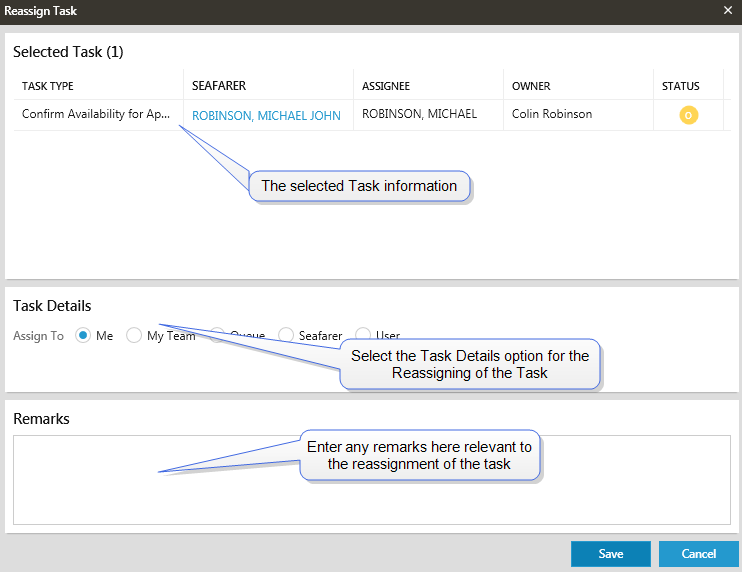Sort by the TASK TYPE column header
742x572 pixels.
coord(48,86)
